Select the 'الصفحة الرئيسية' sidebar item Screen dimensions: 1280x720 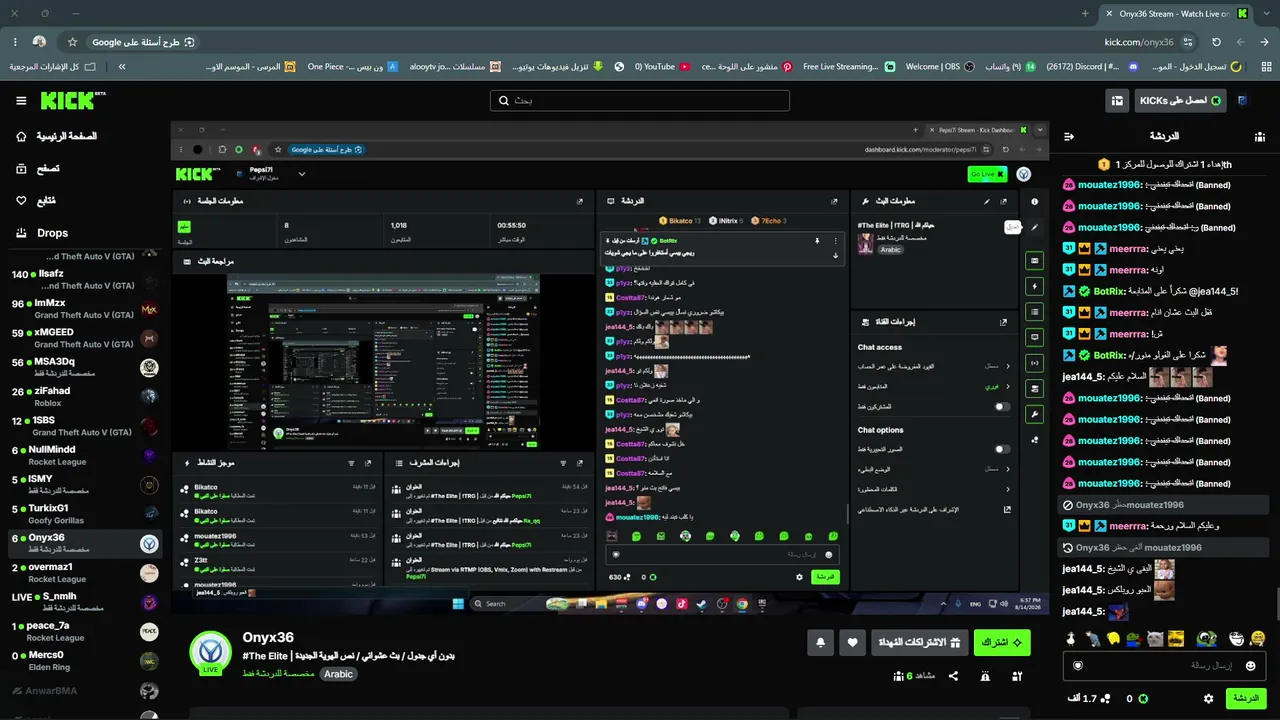[x=67, y=136]
